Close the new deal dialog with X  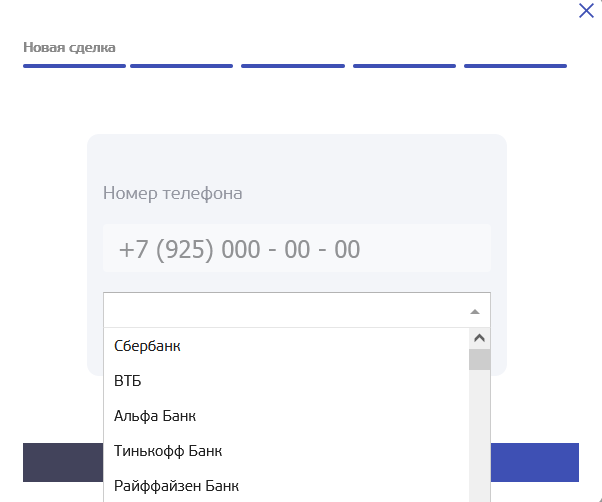coord(586,11)
